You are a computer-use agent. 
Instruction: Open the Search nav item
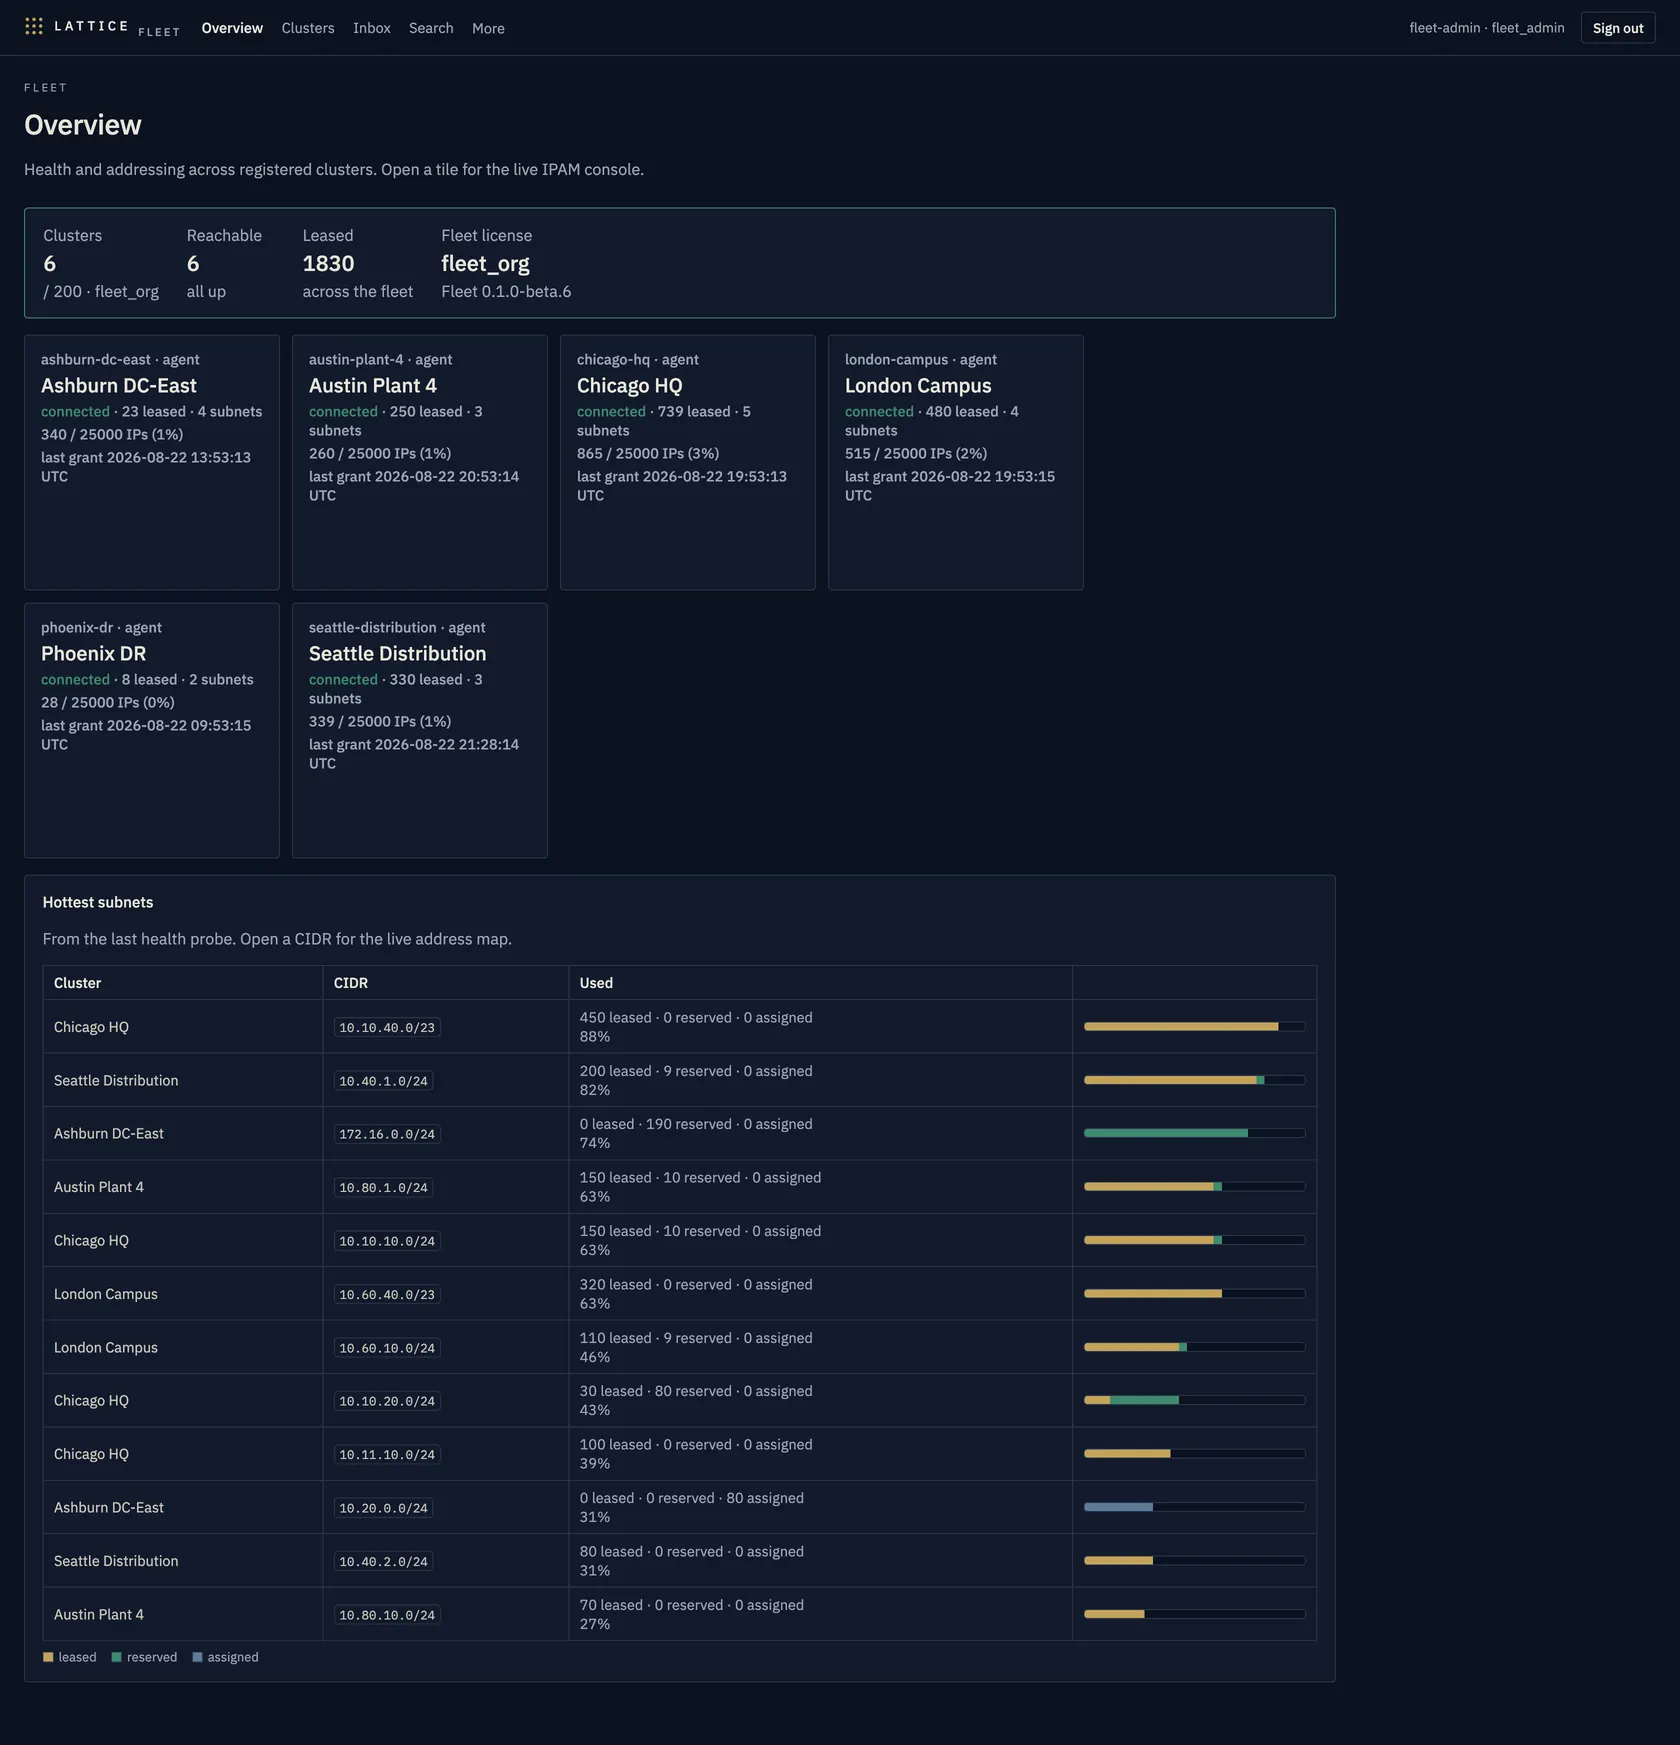click(x=431, y=28)
